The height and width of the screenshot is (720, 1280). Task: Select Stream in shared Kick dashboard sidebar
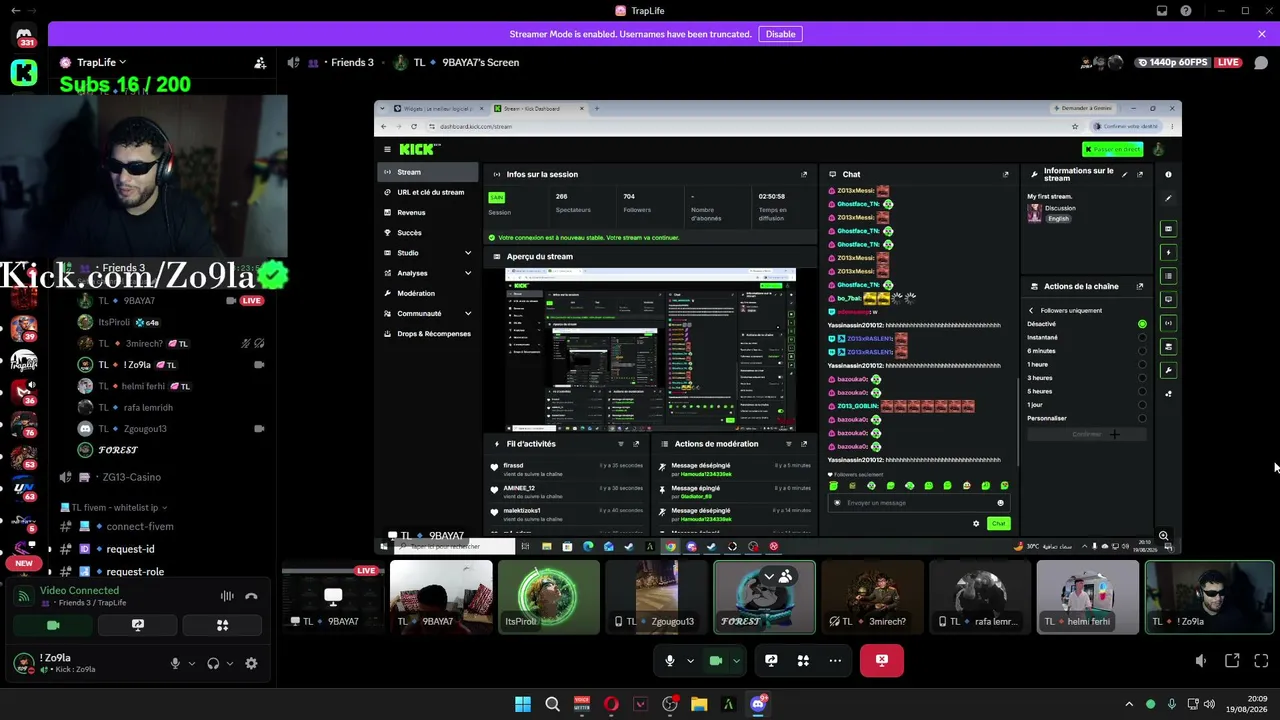pos(429,172)
